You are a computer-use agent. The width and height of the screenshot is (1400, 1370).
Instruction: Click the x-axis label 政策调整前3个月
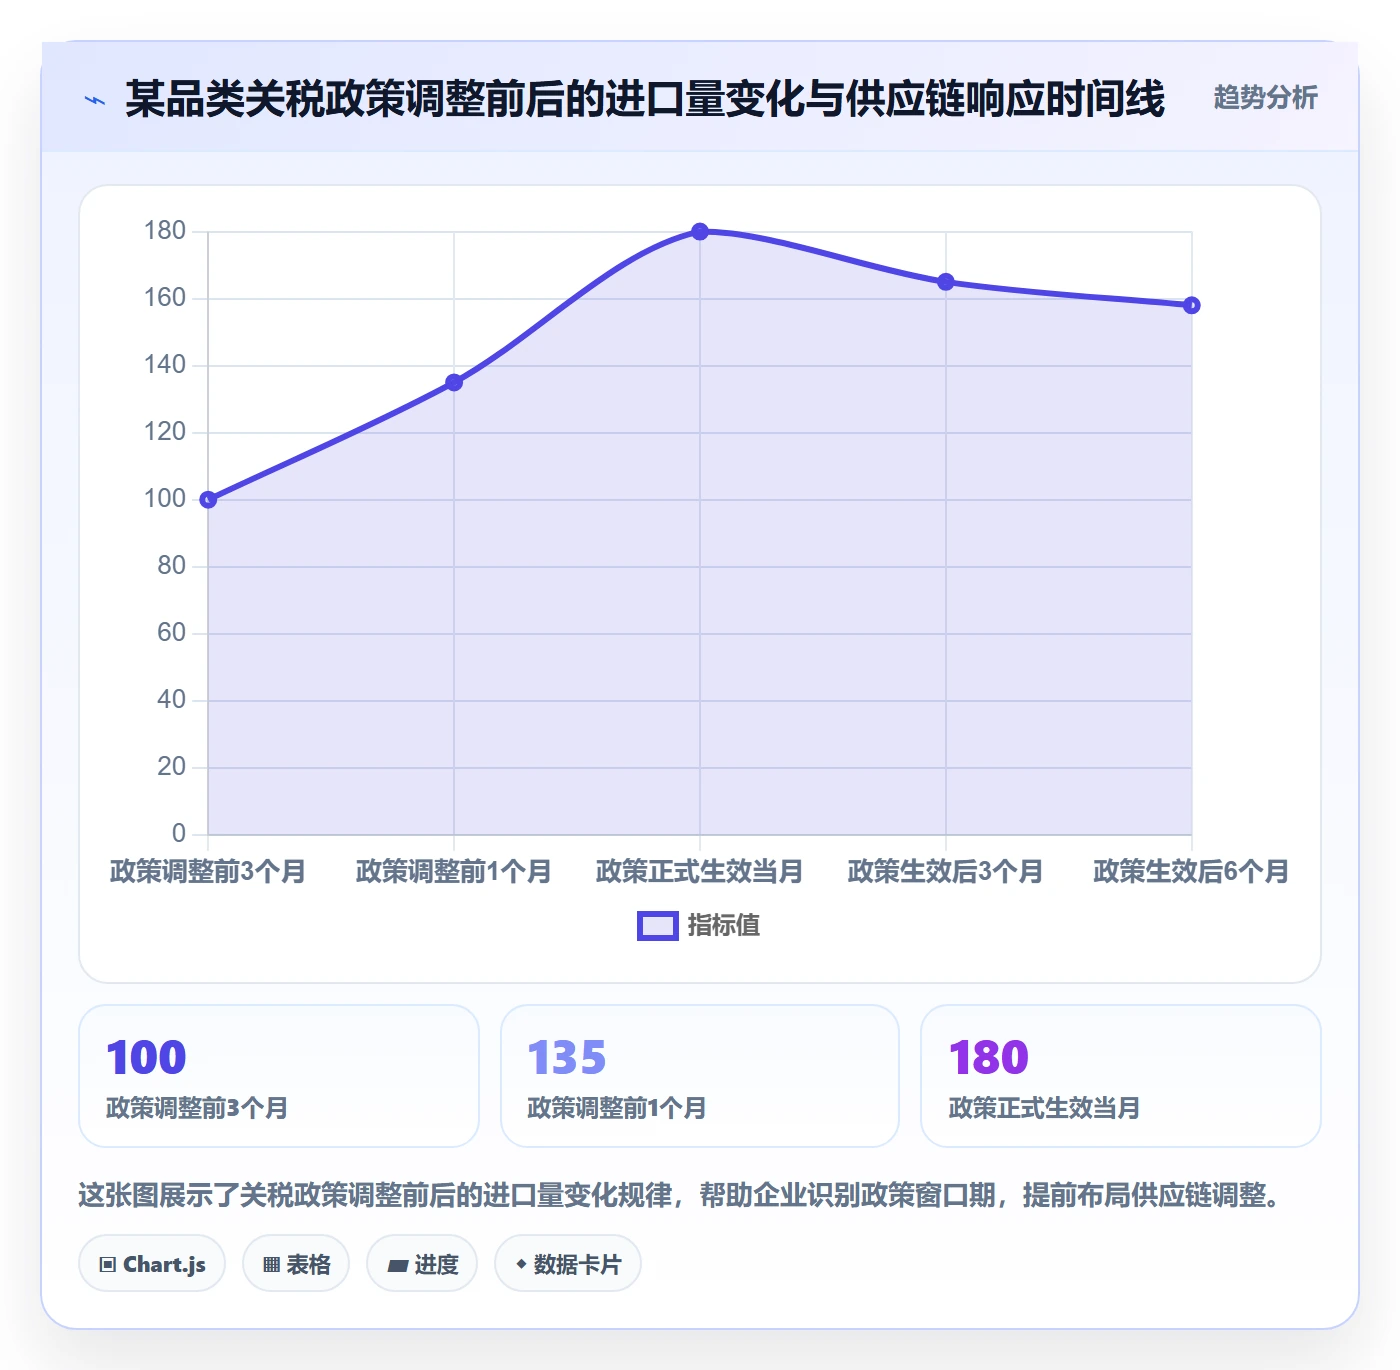point(208,872)
